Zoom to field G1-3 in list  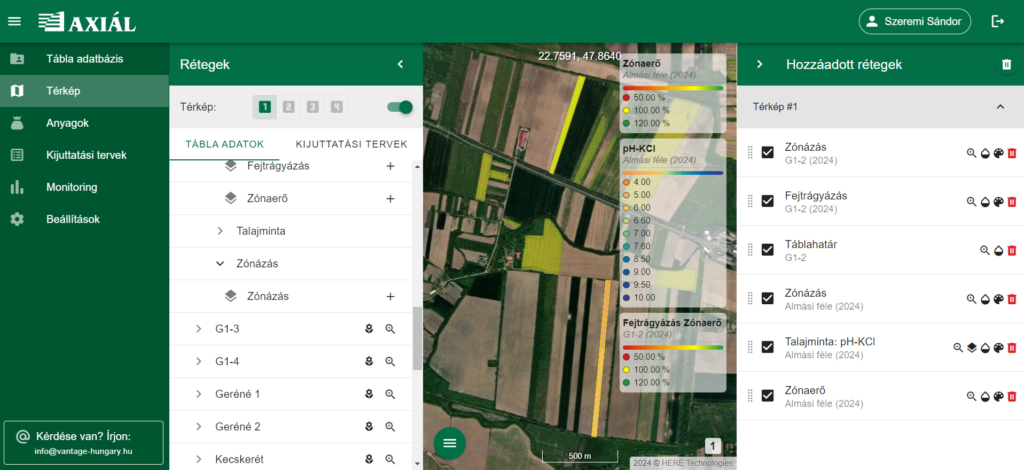[x=391, y=329]
